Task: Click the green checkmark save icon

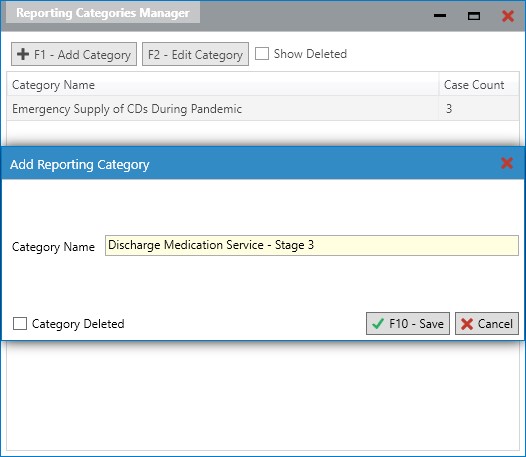Action: [x=378, y=324]
